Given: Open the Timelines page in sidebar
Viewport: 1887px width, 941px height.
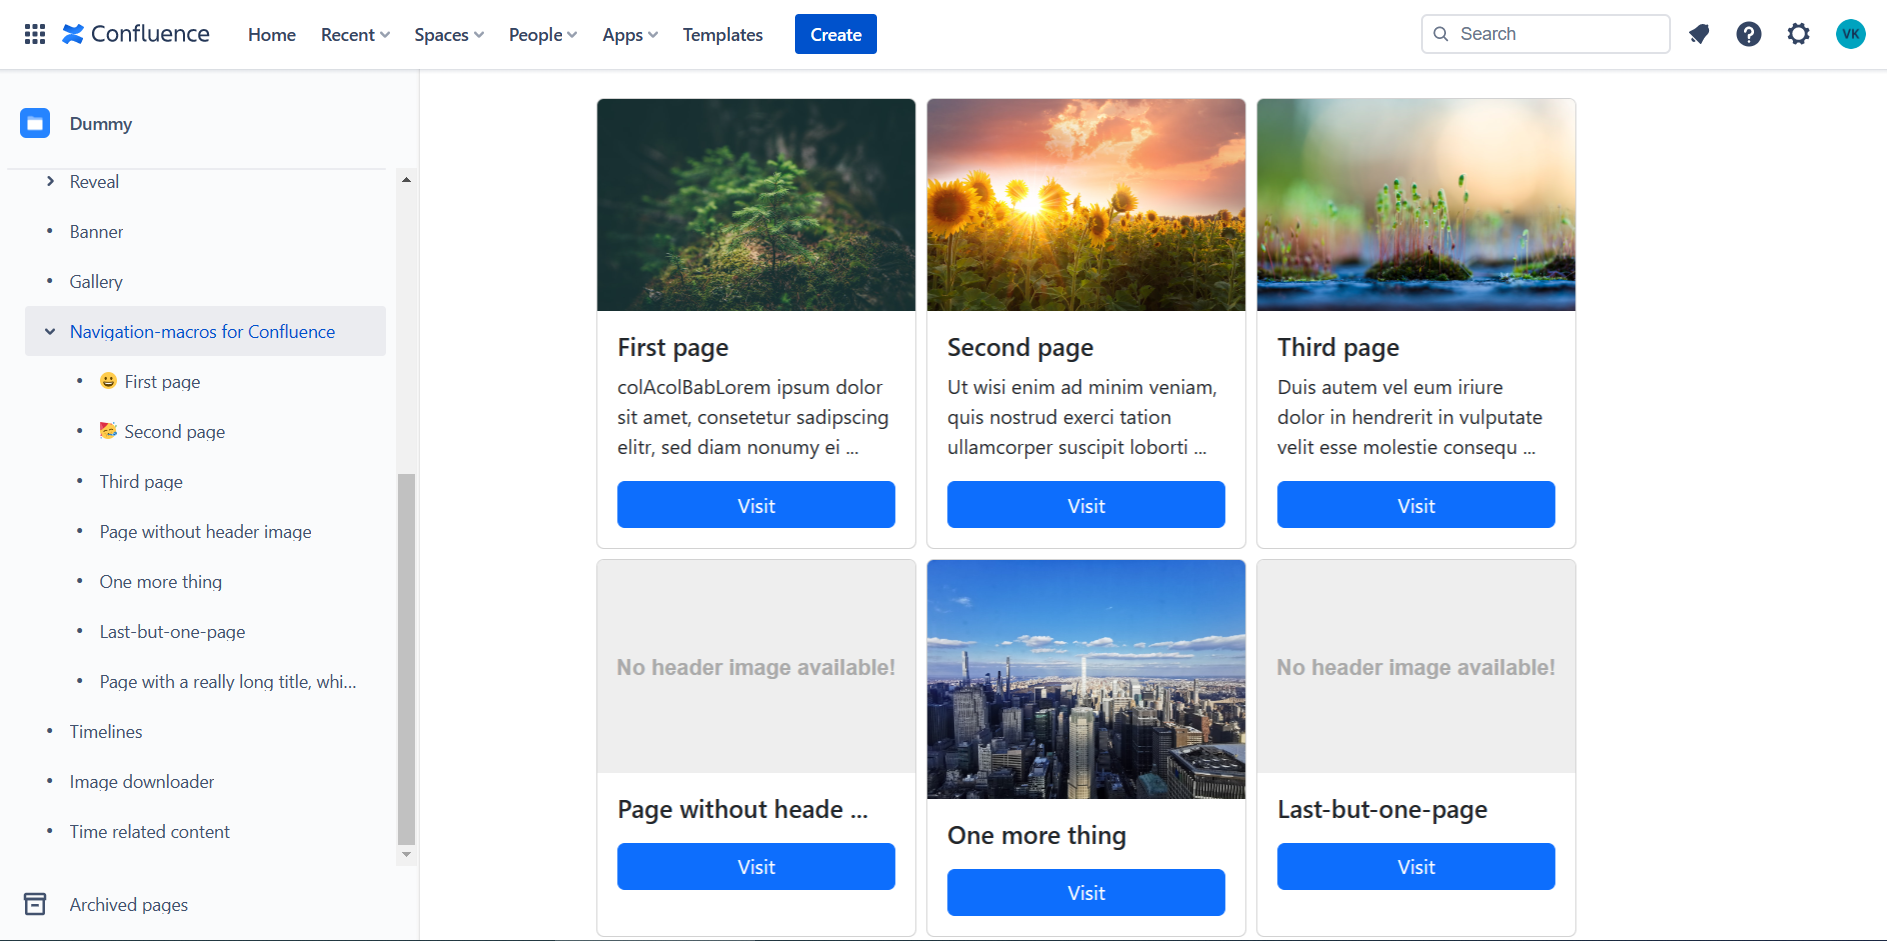Looking at the screenshot, I should coord(106,731).
